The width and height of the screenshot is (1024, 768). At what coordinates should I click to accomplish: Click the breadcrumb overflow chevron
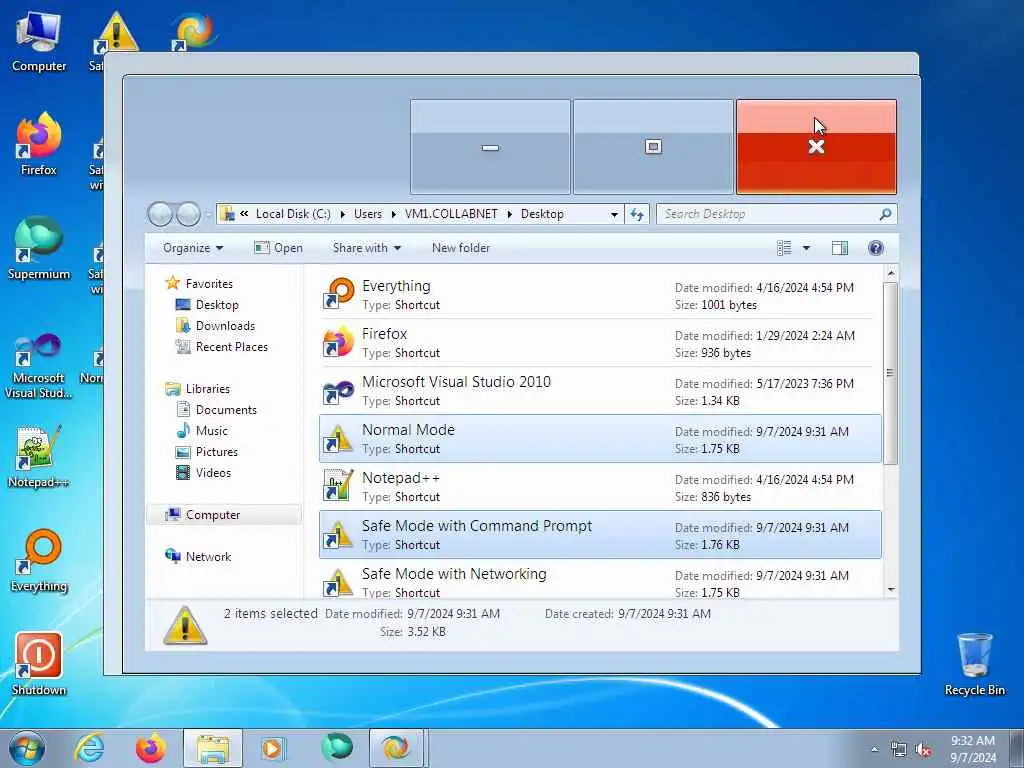pyautogui.click(x=244, y=214)
